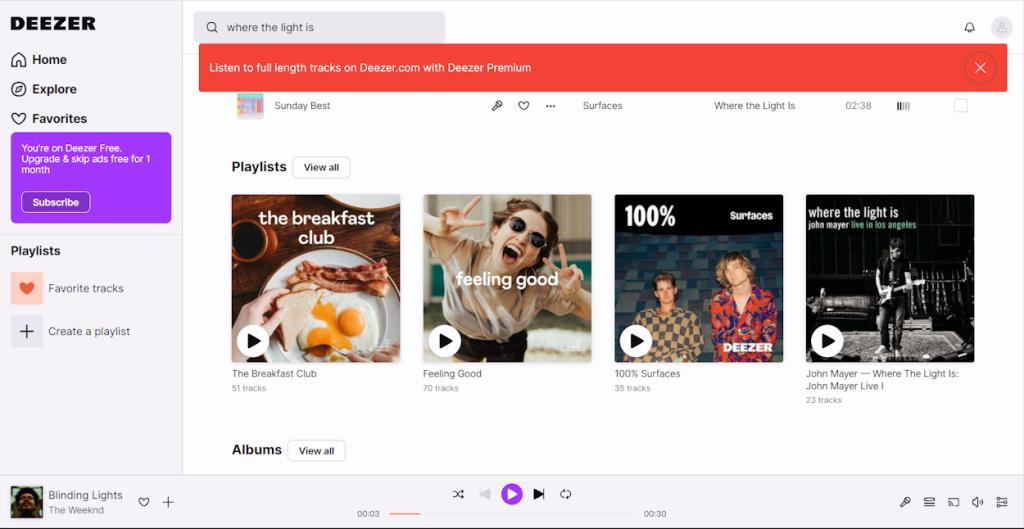Play the 100% Surfaces playlist
This screenshot has width=1024, height=529.
[636, 341]
